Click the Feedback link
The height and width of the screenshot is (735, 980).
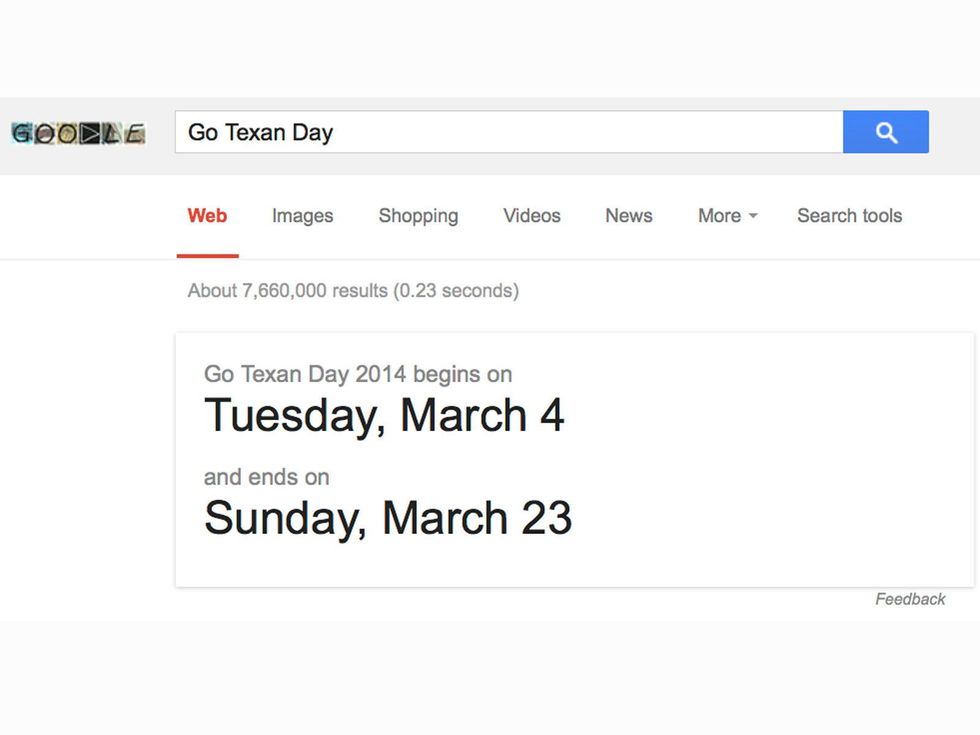911,599
